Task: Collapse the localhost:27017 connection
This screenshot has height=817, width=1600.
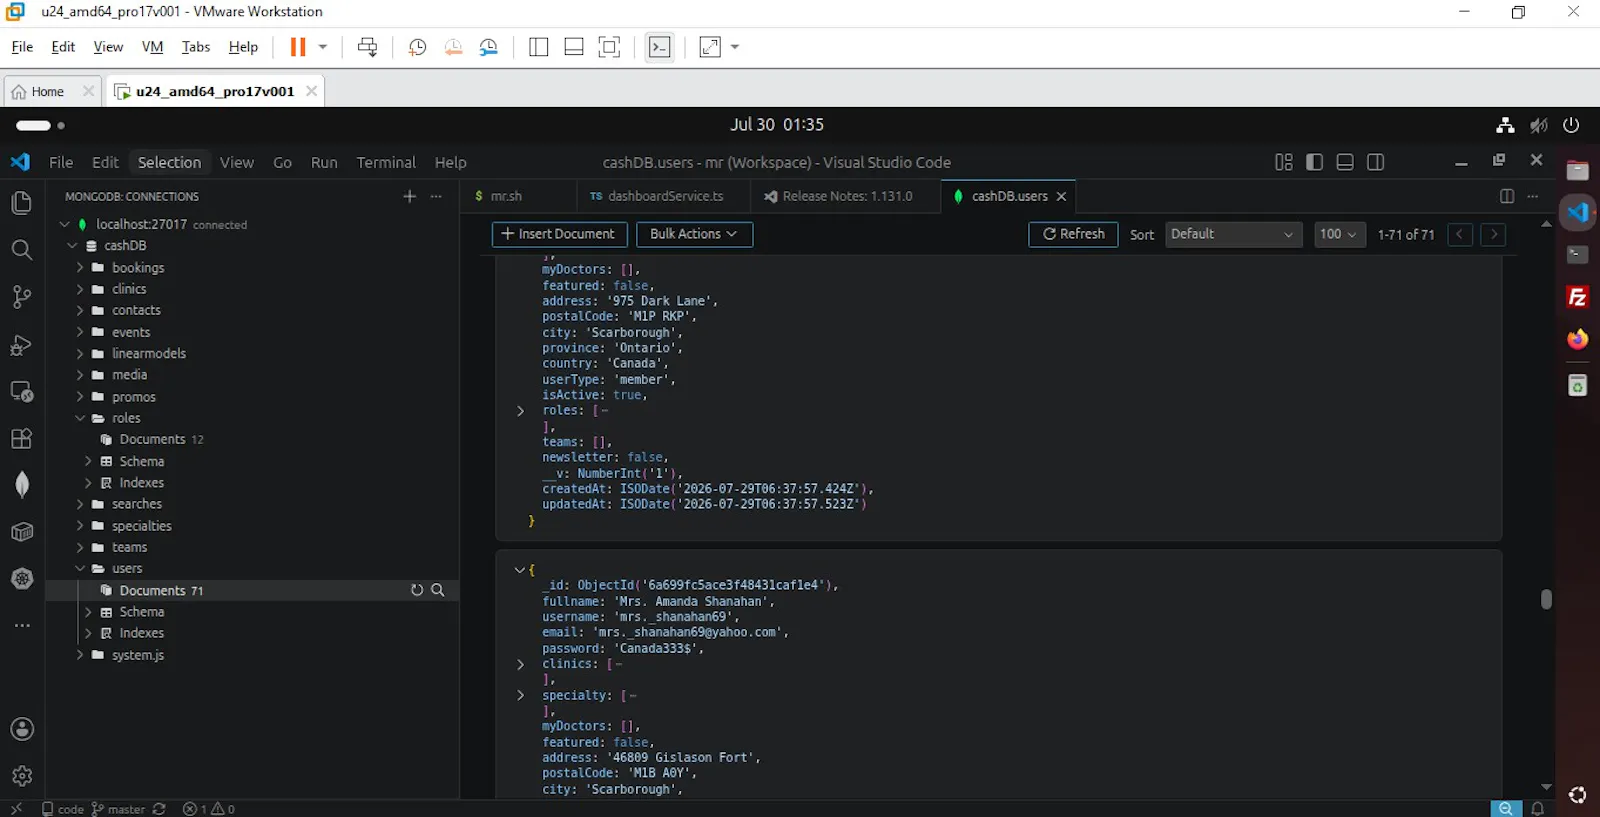Action: (x=65, y=224)
